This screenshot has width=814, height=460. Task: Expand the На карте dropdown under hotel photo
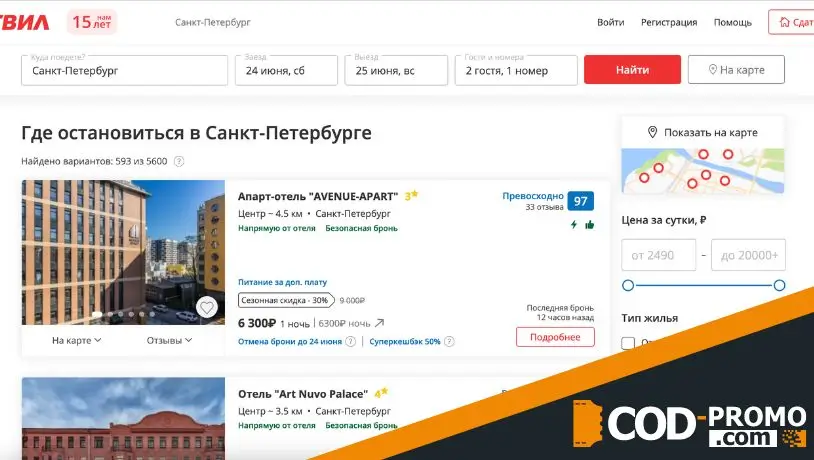point(76,341)
